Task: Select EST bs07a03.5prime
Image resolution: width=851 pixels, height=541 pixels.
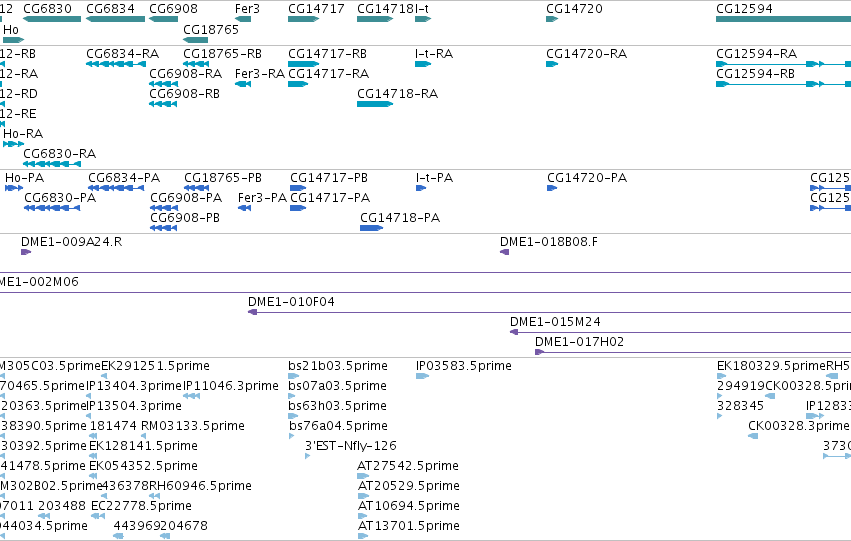Action: [292, 396]
